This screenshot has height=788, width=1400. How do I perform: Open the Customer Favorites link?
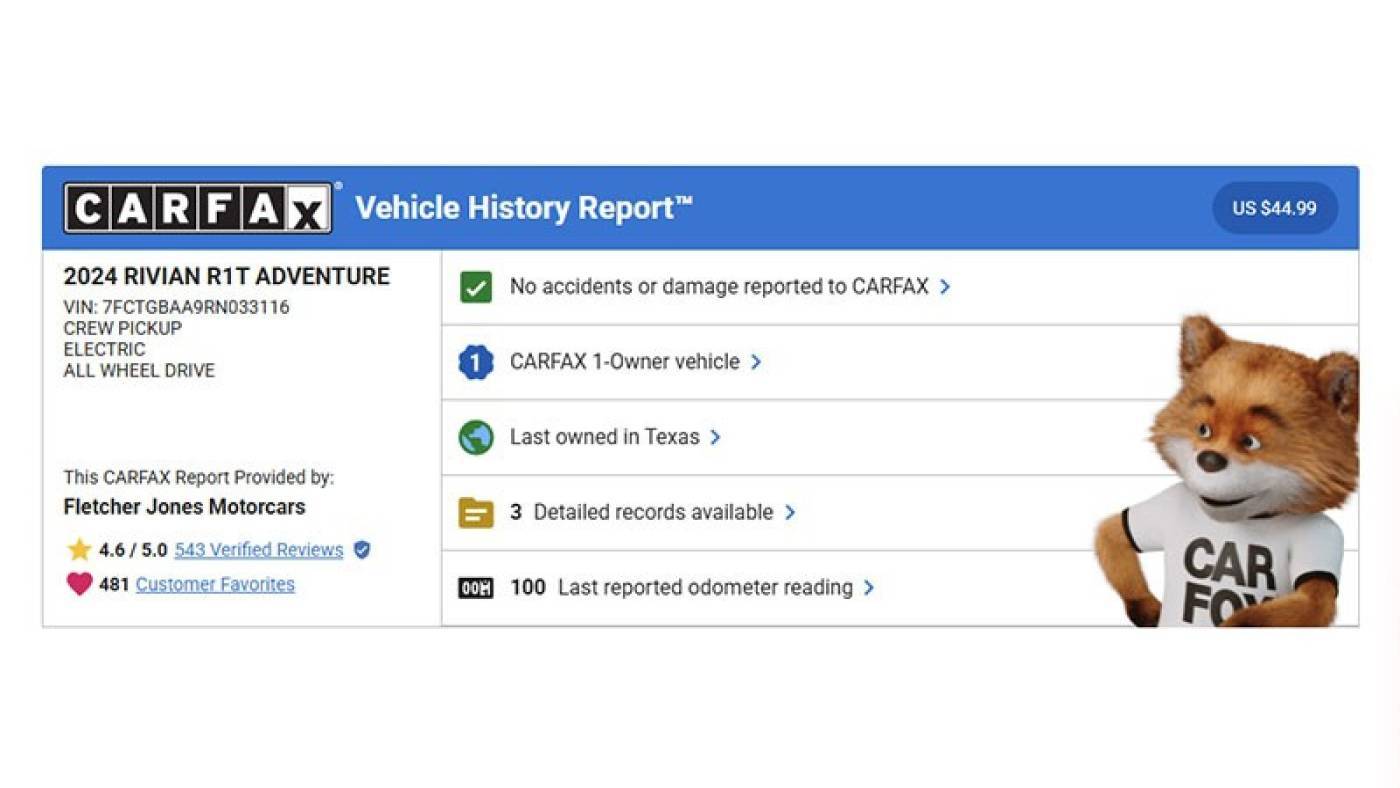pyautogui.click(x=215, y=584)
